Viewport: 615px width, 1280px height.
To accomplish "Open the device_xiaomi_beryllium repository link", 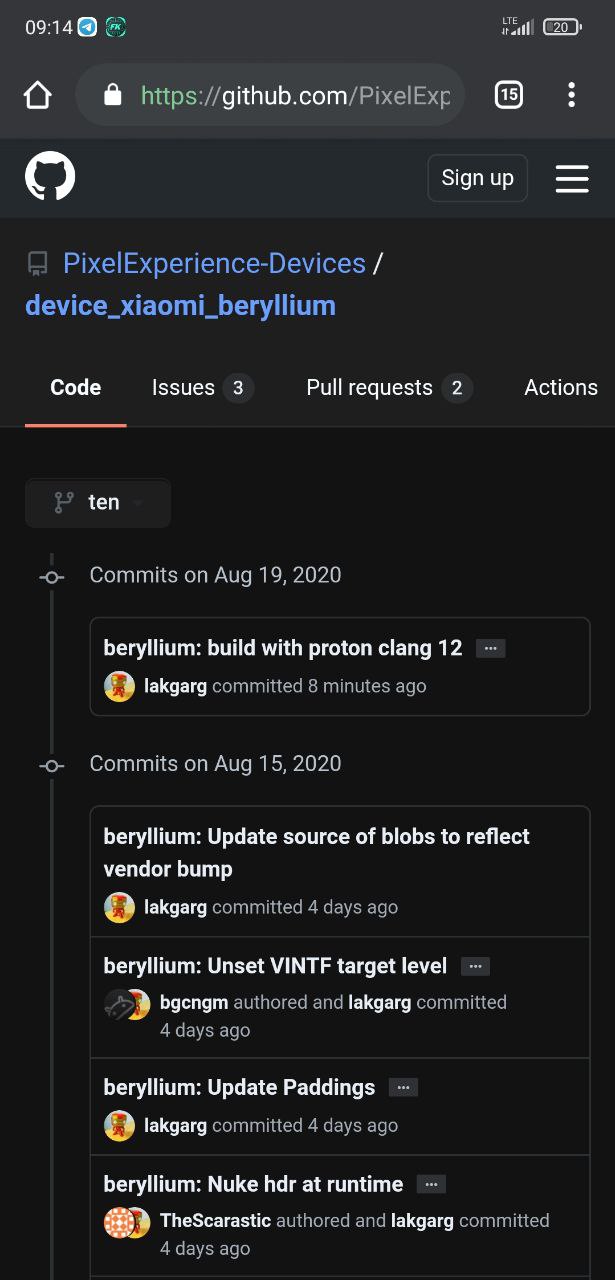I will coord(180,305).
